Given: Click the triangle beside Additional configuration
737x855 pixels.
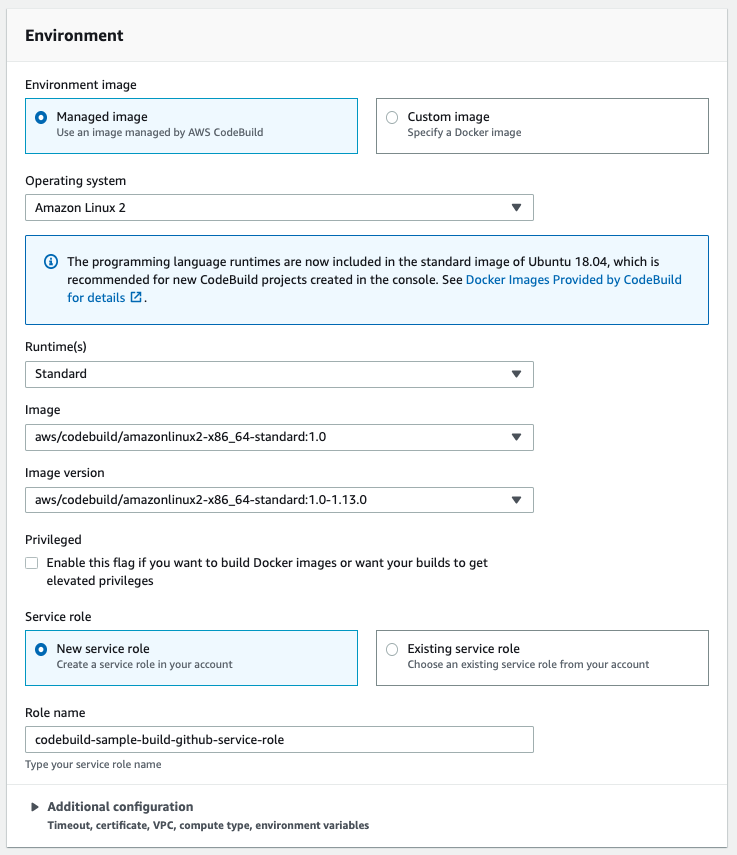Looking at the screenshot, I should click(x=35, y=807).
